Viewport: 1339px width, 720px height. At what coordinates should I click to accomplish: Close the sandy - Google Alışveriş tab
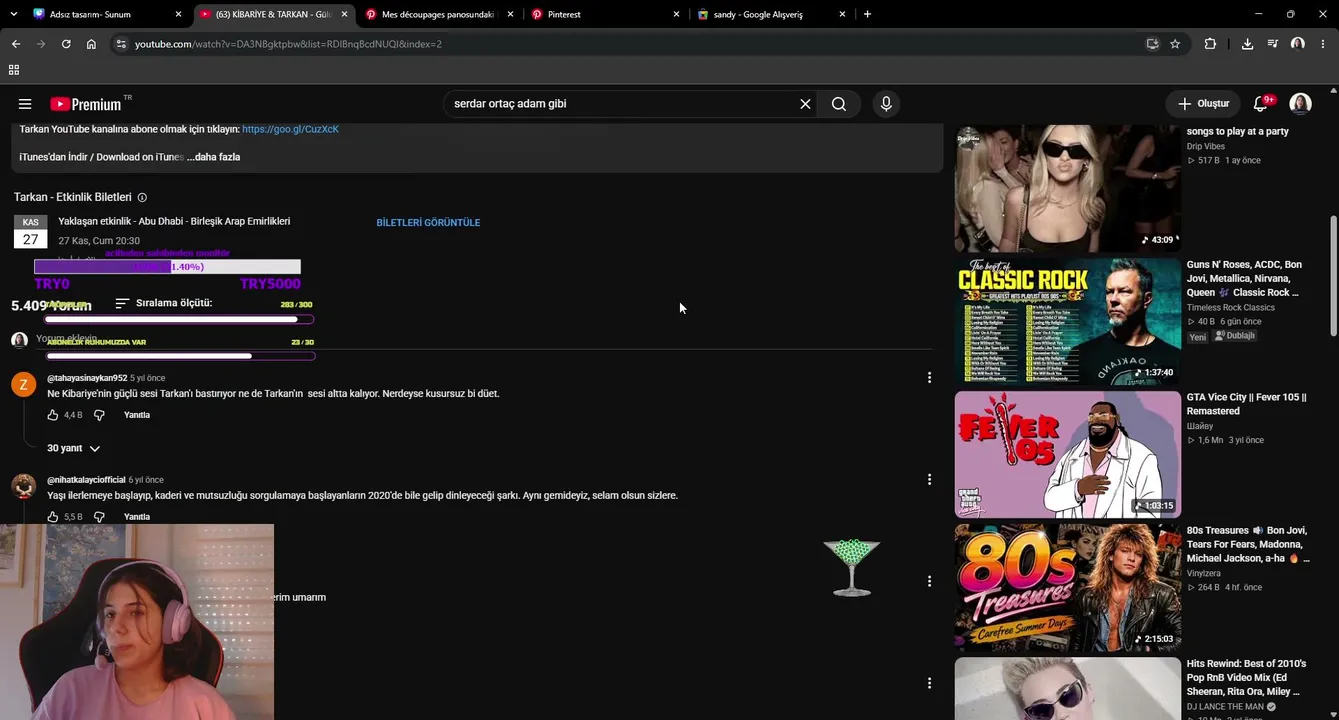[842, 14]
